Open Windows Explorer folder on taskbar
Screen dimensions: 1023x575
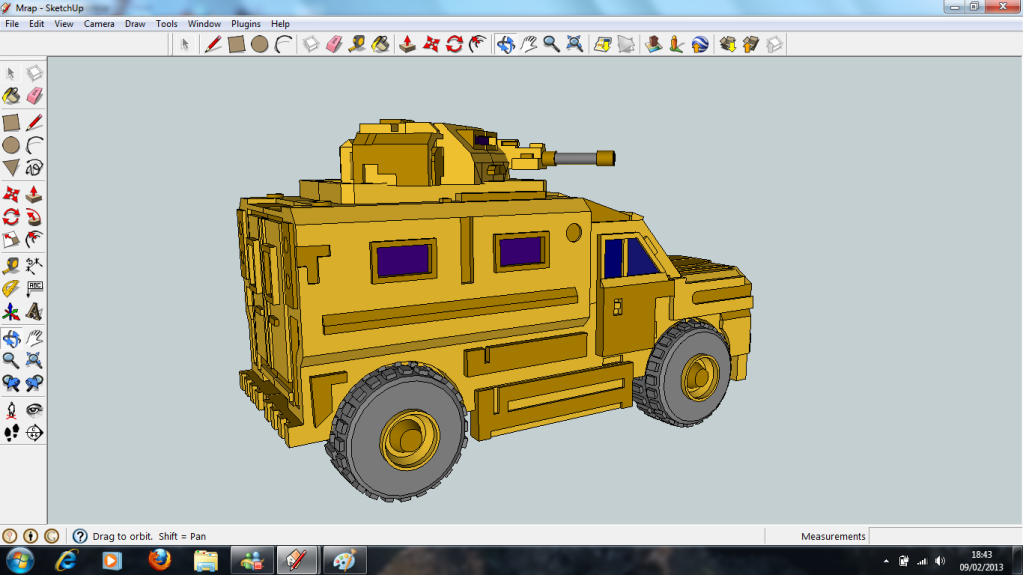(x=206, y=560)
